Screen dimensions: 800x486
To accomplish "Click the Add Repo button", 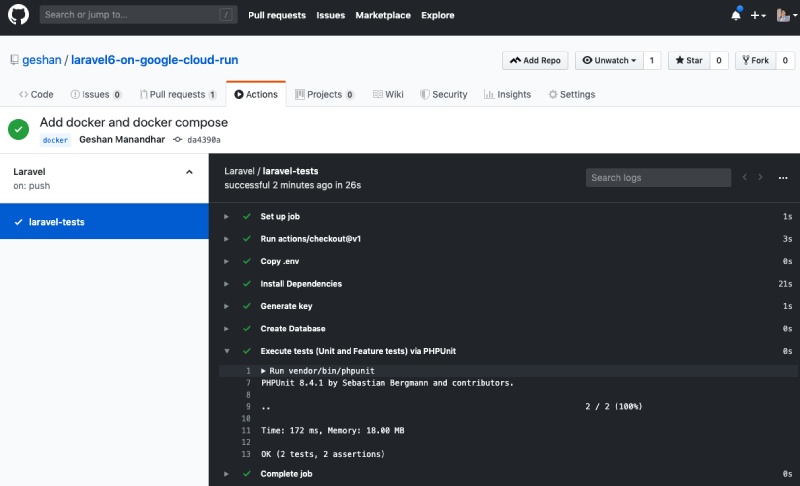I will (x=535, y=60).
